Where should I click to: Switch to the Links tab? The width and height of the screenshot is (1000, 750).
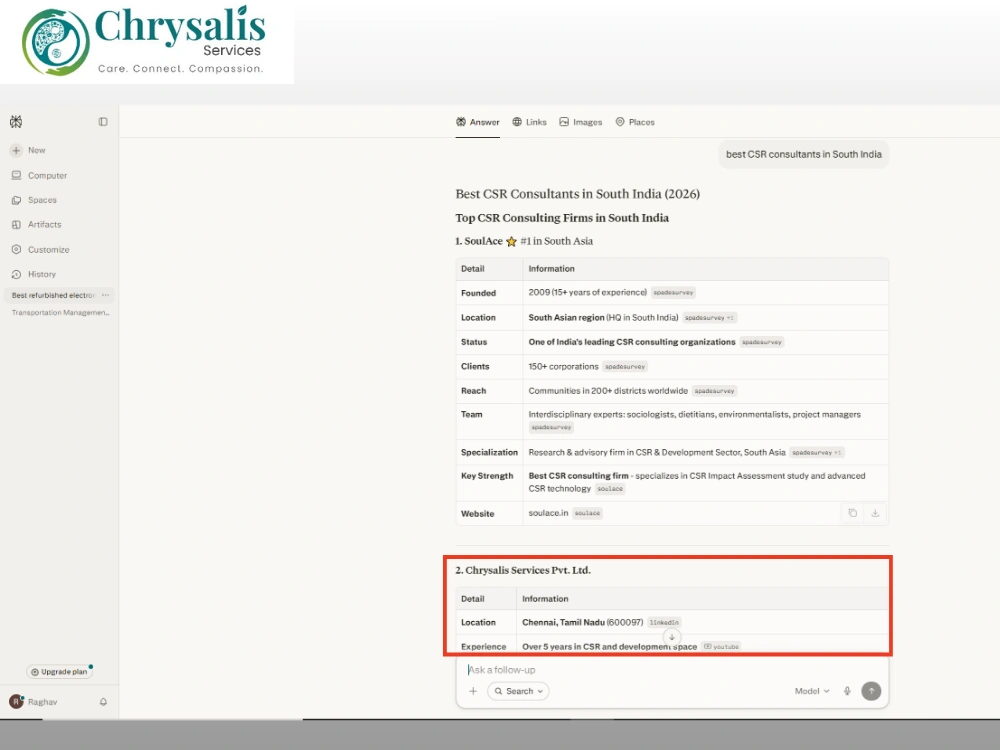tap(529, 122)
